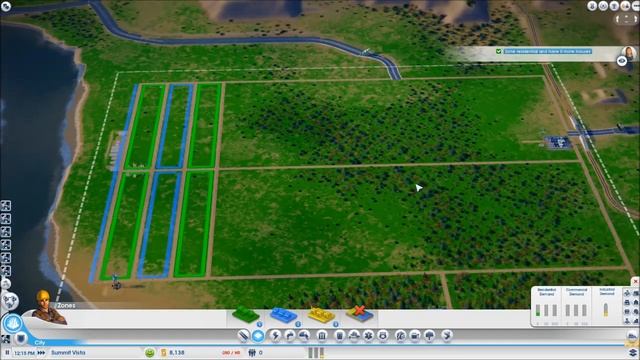
Task: Click the population count 0
Action: pyautogui.click(x=260, y=353)
